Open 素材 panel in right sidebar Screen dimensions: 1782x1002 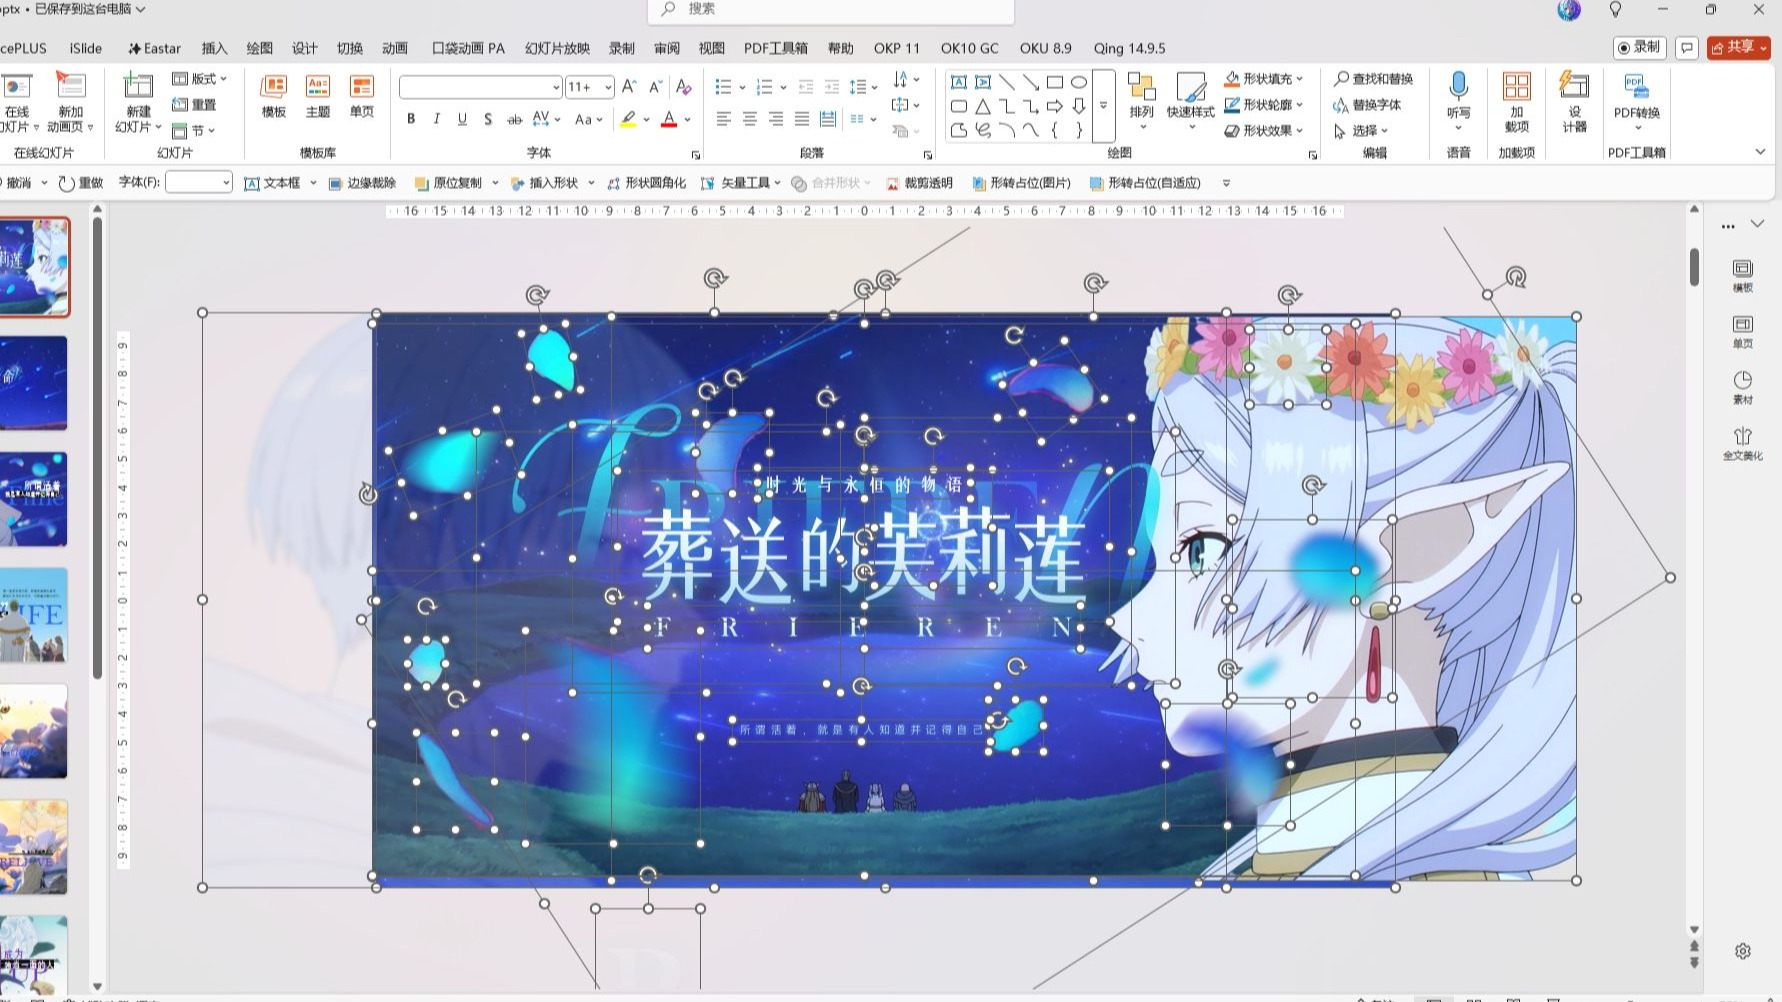click(1743, 387)
